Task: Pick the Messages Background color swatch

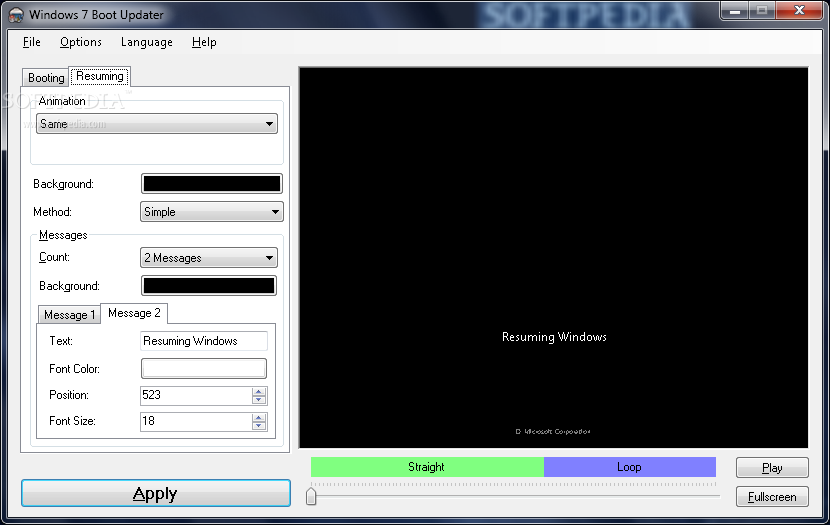Action: point(209,286)
